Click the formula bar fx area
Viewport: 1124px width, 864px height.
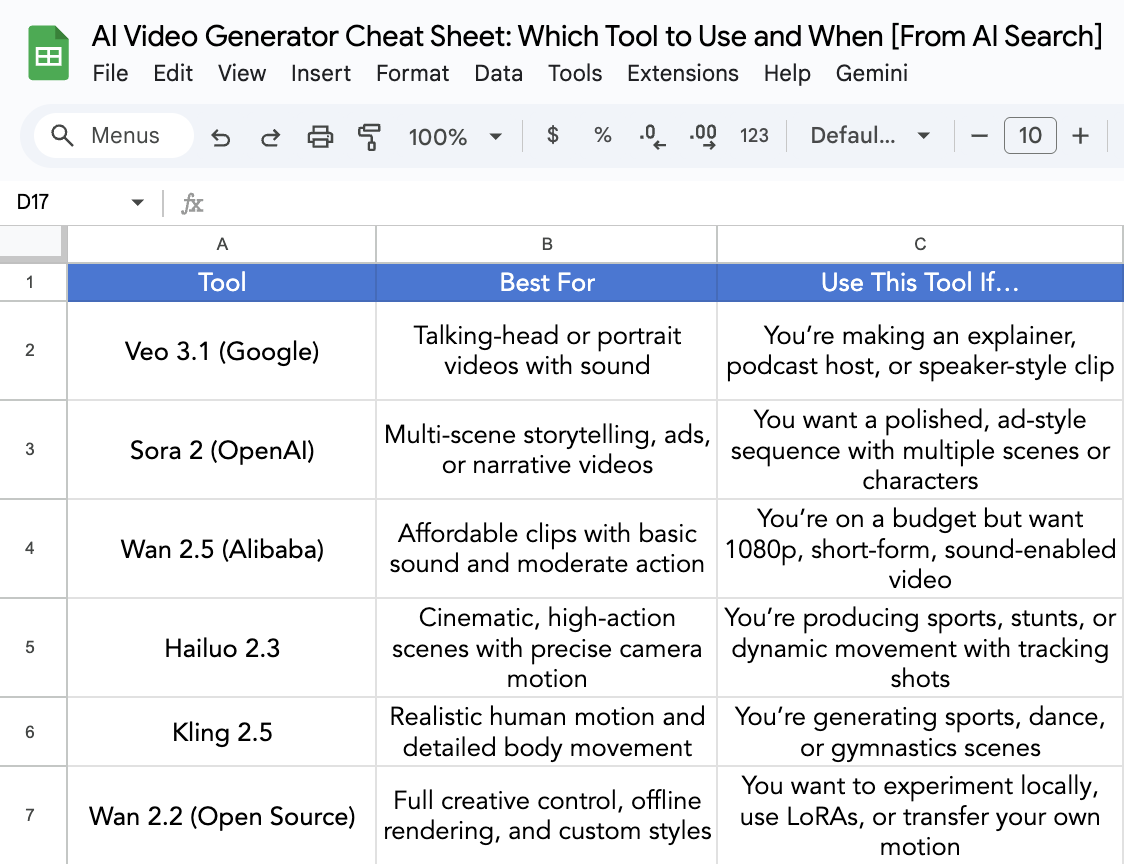pos(192,203)
